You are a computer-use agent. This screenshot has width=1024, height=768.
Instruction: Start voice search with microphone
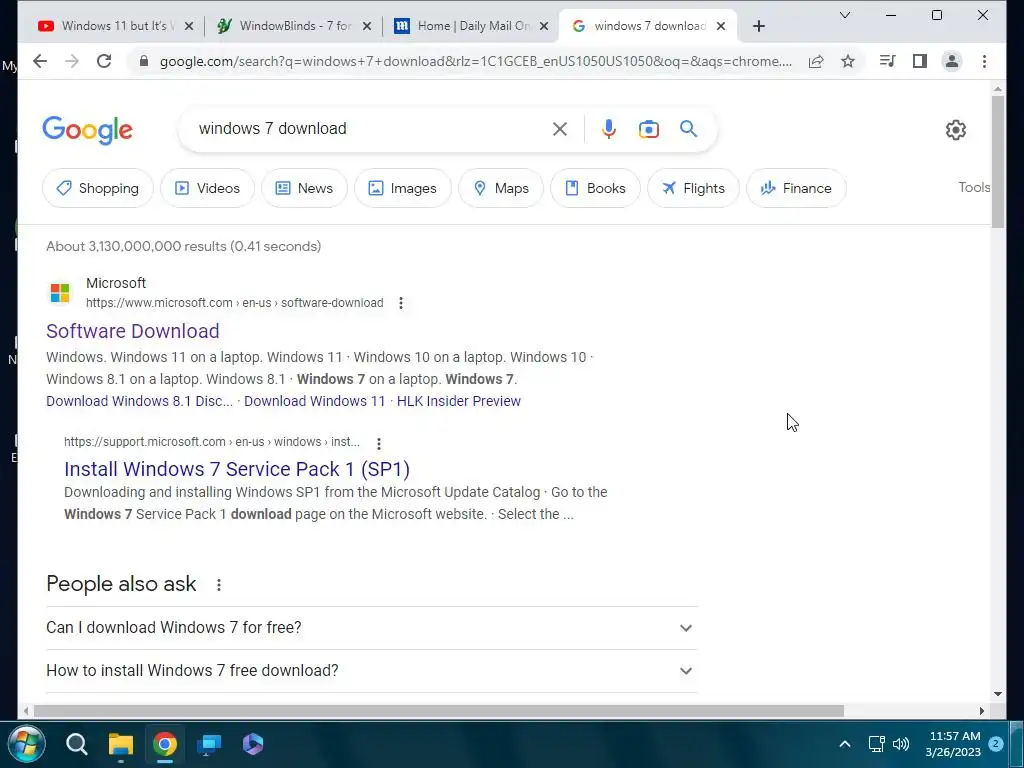[x=609, y=129]
